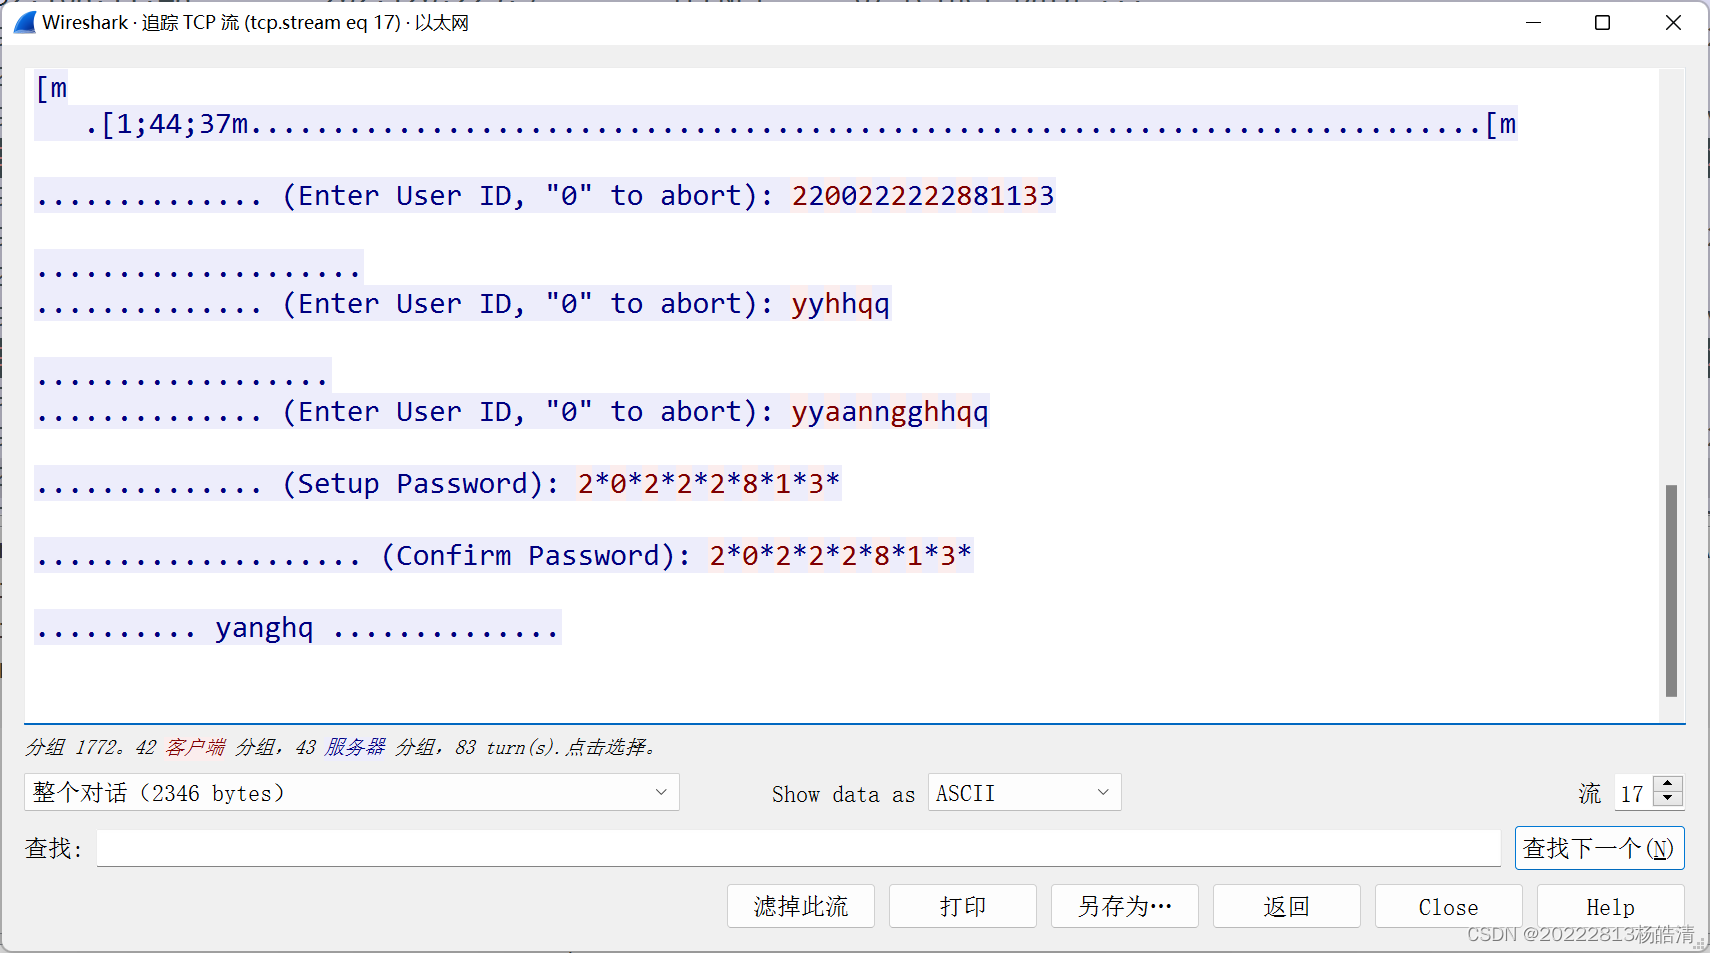The height and width of the screenshot is (953, 1710).
Task: Click the 查找 search input field
Action: coord(798,848)
